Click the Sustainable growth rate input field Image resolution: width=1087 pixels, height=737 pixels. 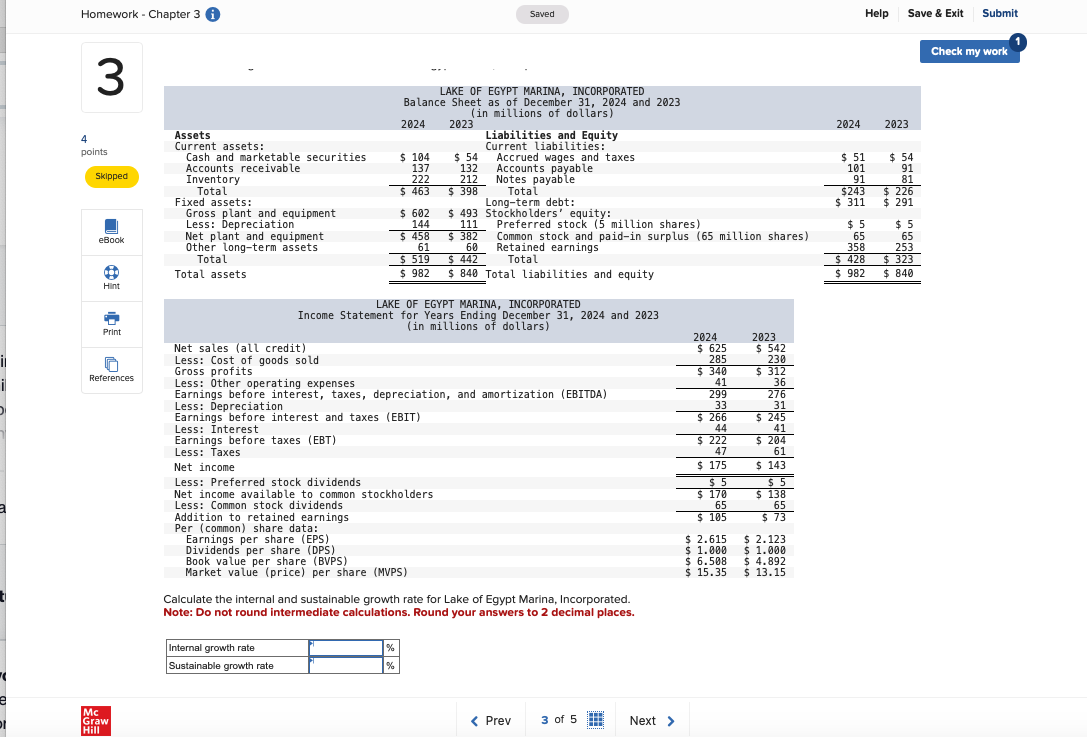[345, 665]
